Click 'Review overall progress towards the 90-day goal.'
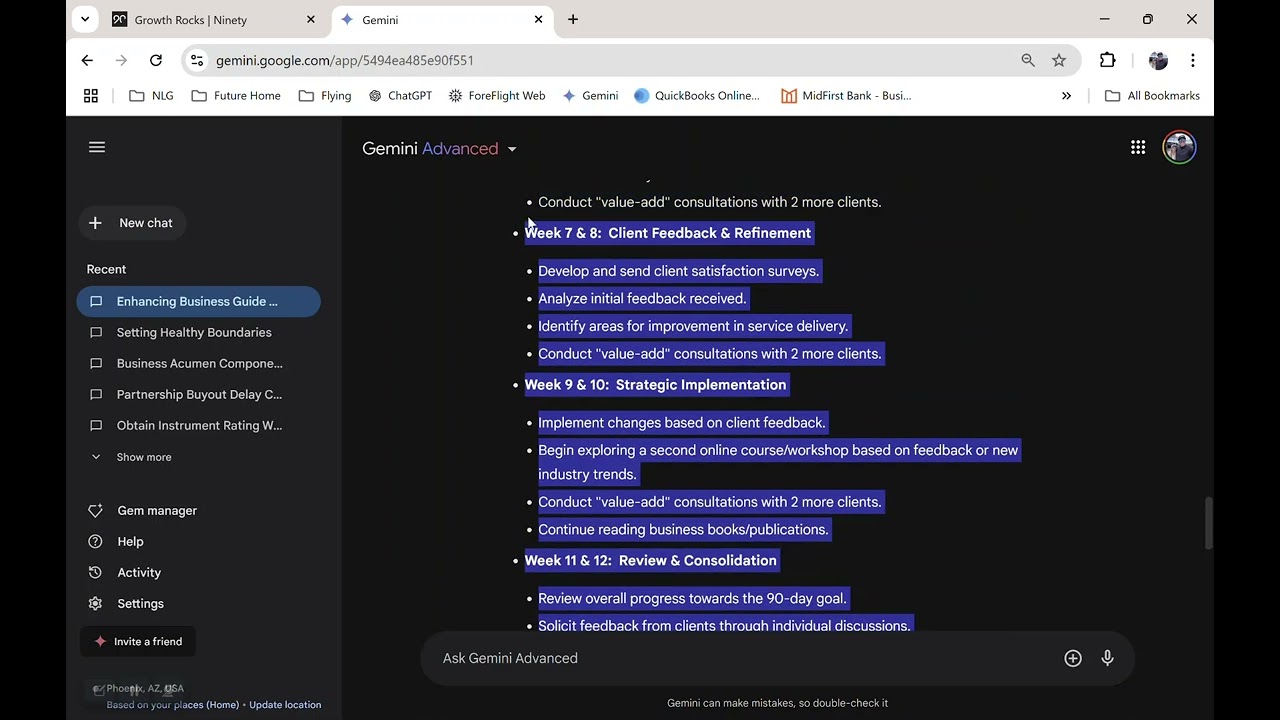The image size is (1280, 720). (692, 599)
